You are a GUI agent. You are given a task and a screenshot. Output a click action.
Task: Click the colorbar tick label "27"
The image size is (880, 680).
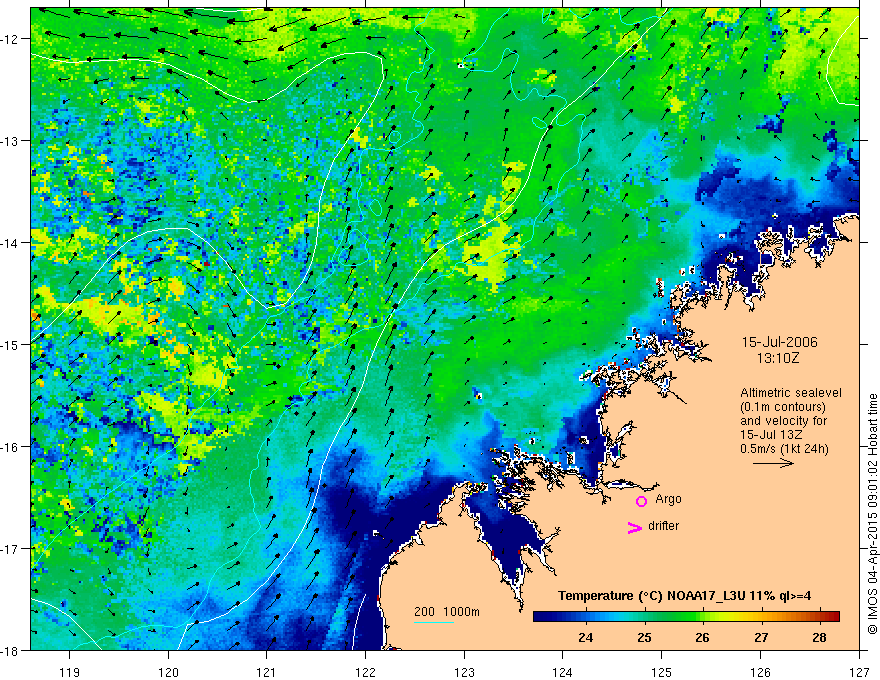click(760, 637)
